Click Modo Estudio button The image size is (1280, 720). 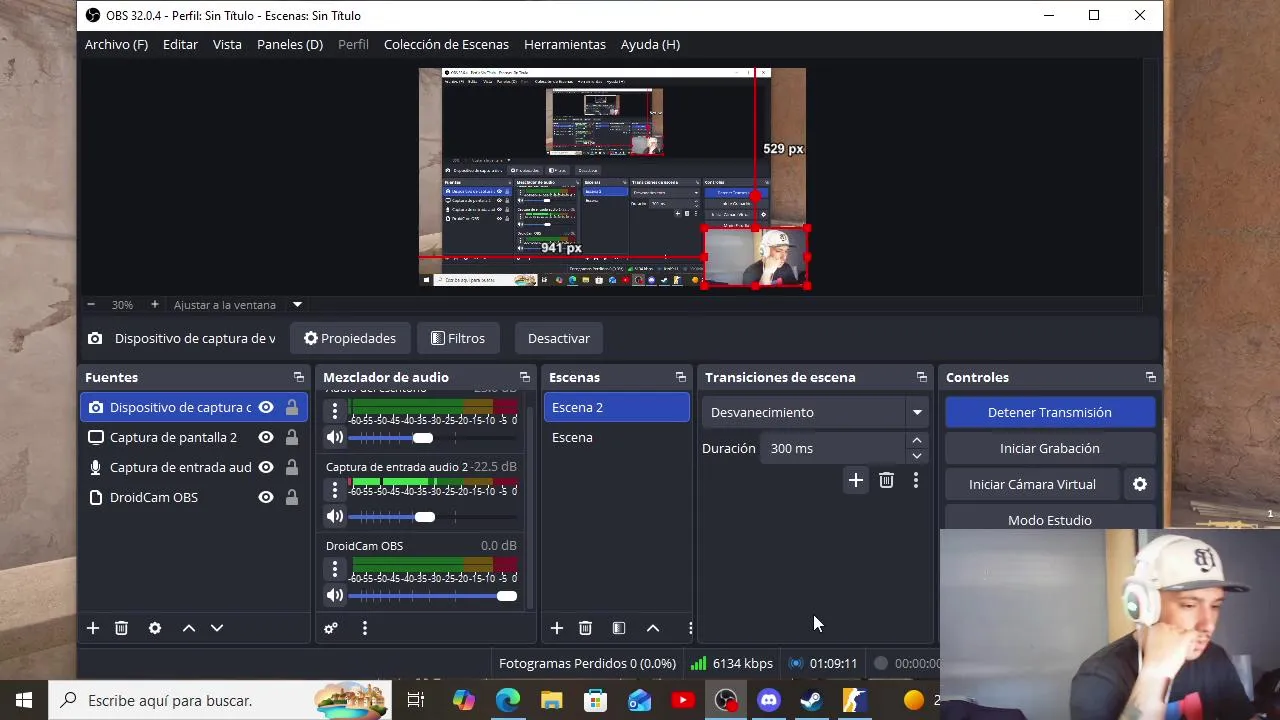(1050, 519)
